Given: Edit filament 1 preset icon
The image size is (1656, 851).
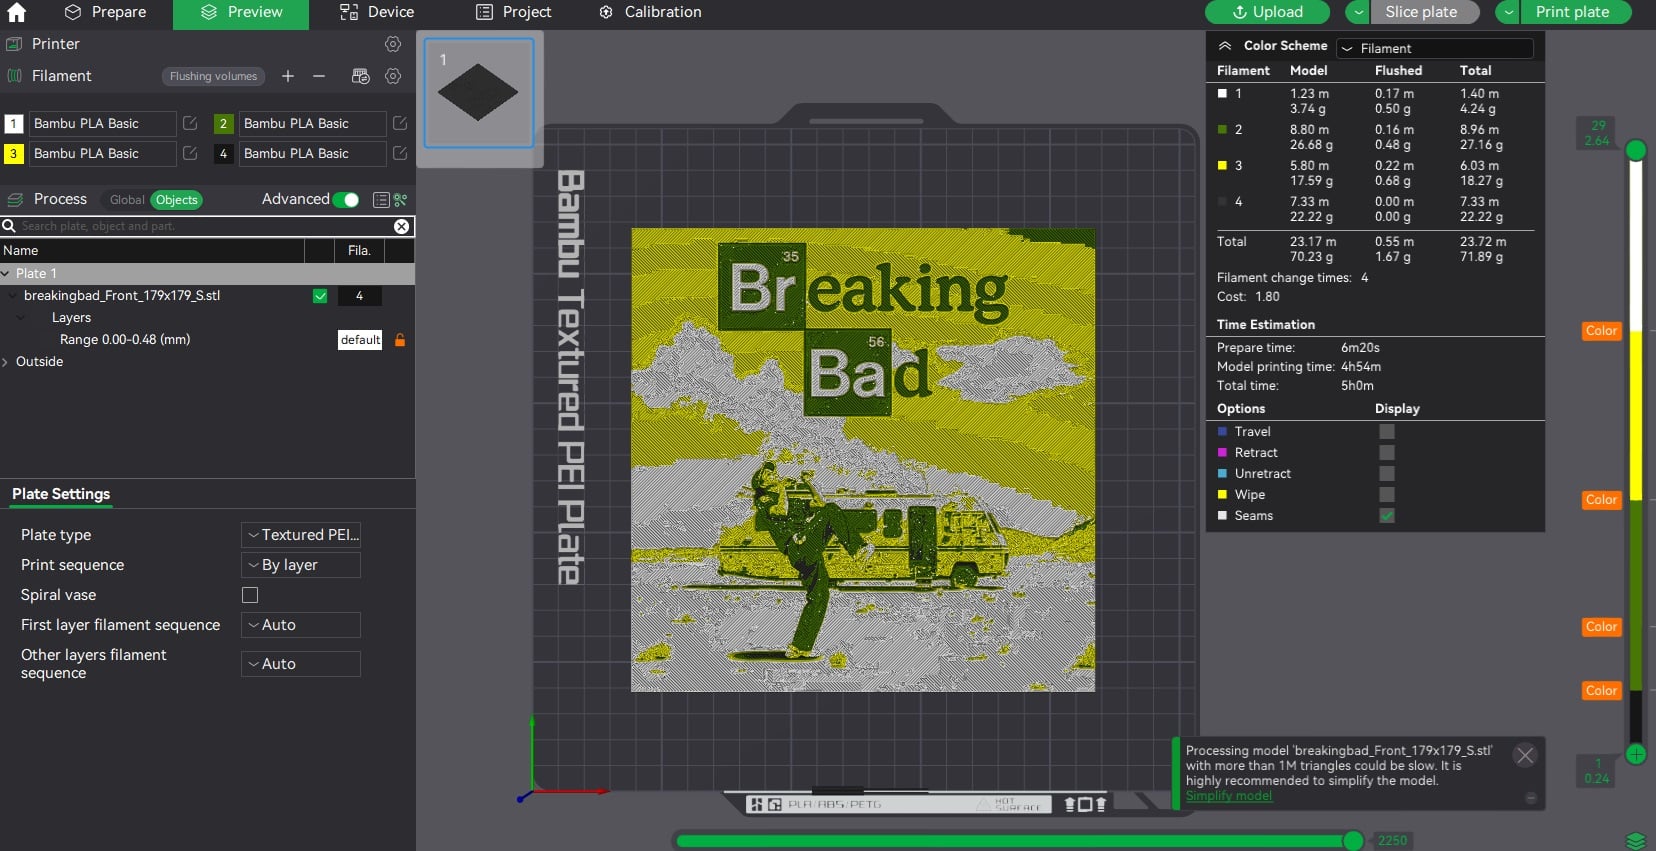Looking at the screenshot, I should click(x=190, y=123).
